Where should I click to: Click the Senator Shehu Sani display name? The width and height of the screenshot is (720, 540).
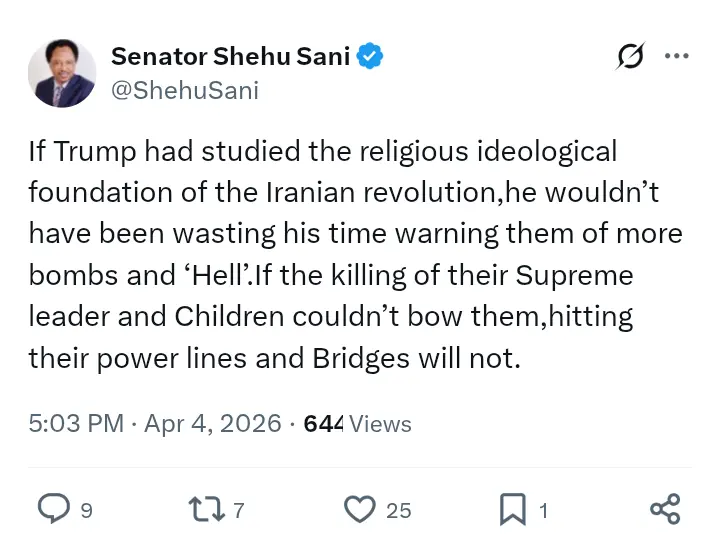230,57
